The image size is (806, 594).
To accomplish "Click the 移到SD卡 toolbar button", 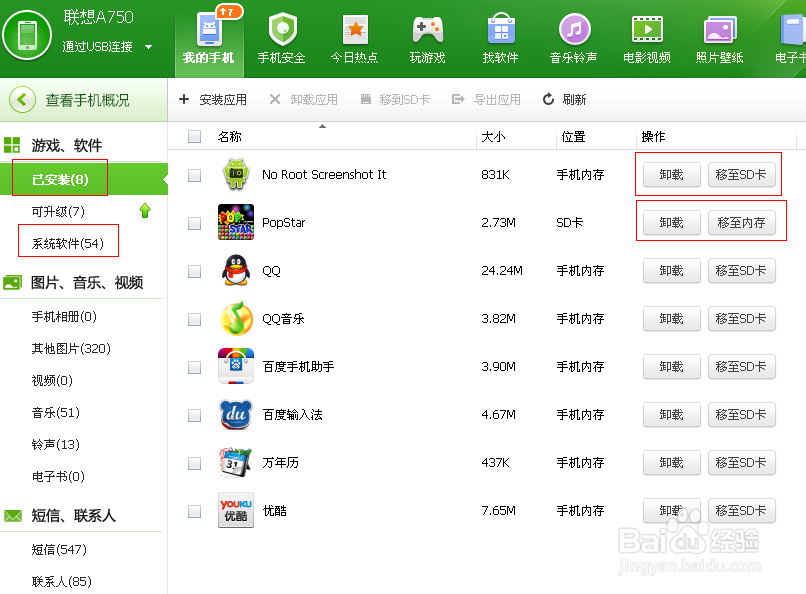I will 395,99.
